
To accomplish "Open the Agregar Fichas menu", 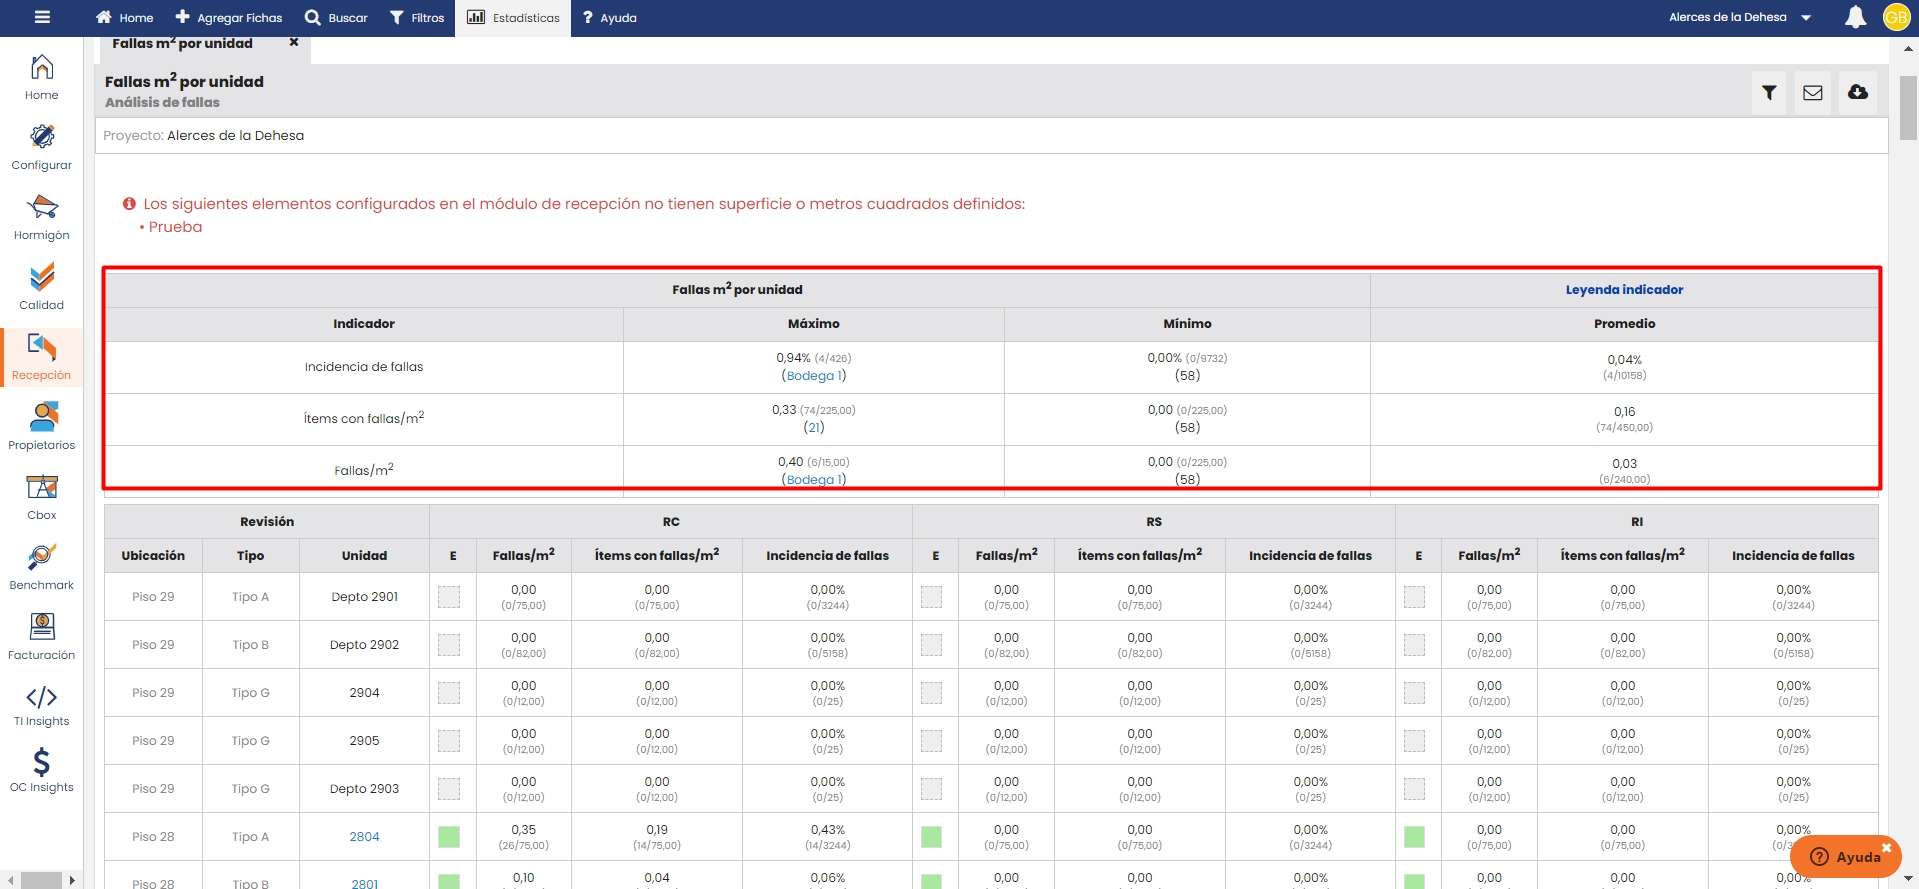I will [229, 17].
